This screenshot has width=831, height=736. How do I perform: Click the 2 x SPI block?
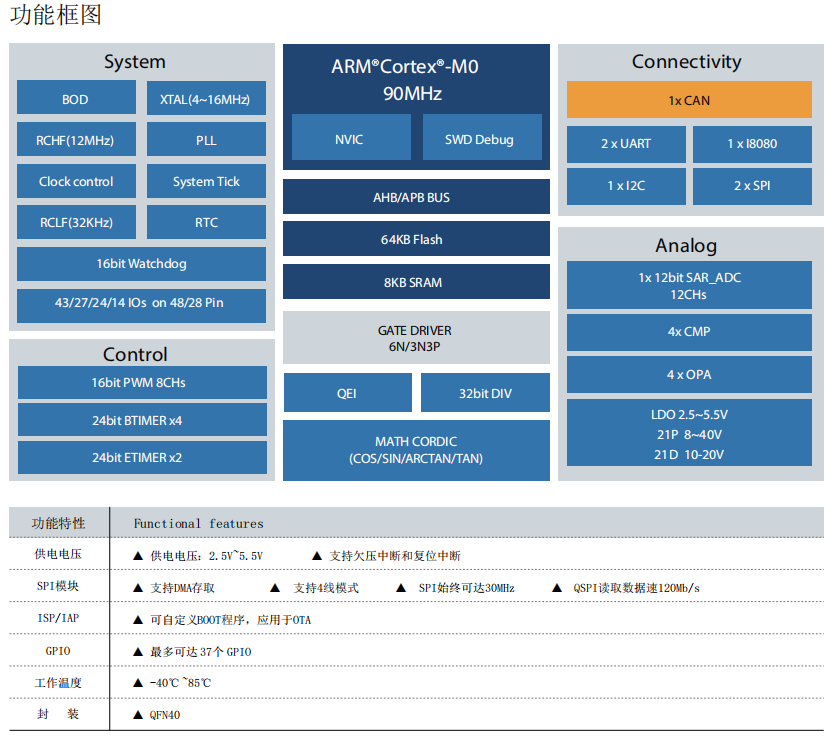tap(752, 187)
